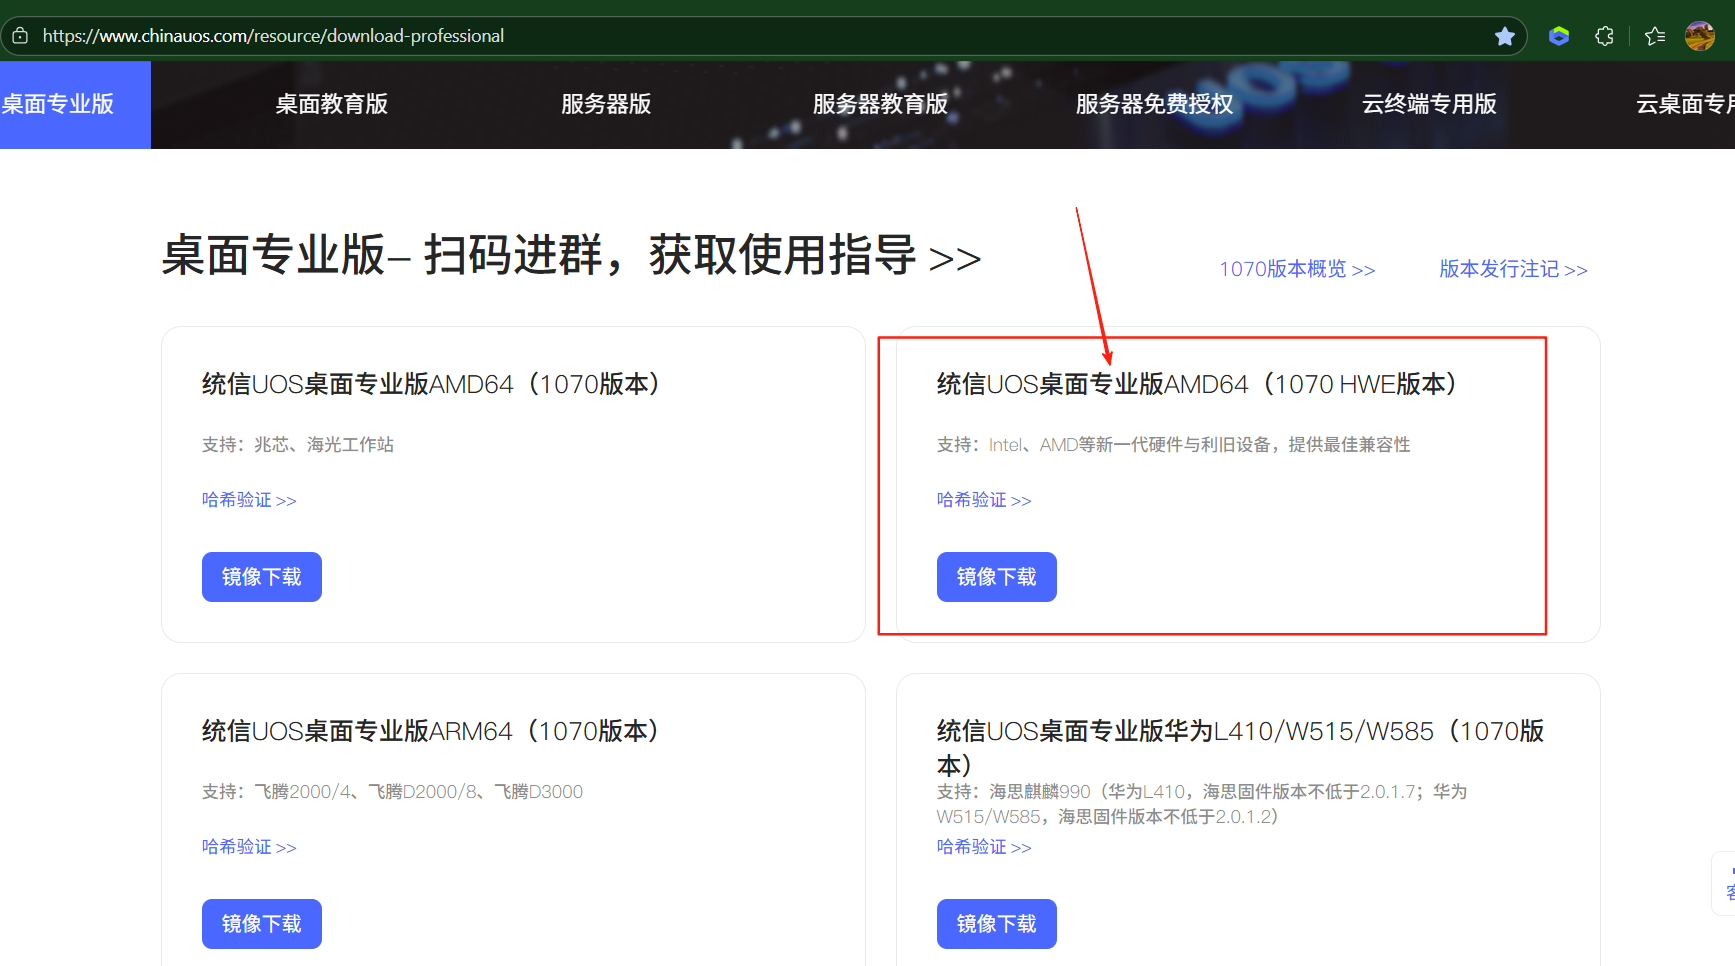Click title 统信UOS桌面专业版ARM64（1070版本）
This screenshot has height=966, width=1735.
[x=432, y=731]
